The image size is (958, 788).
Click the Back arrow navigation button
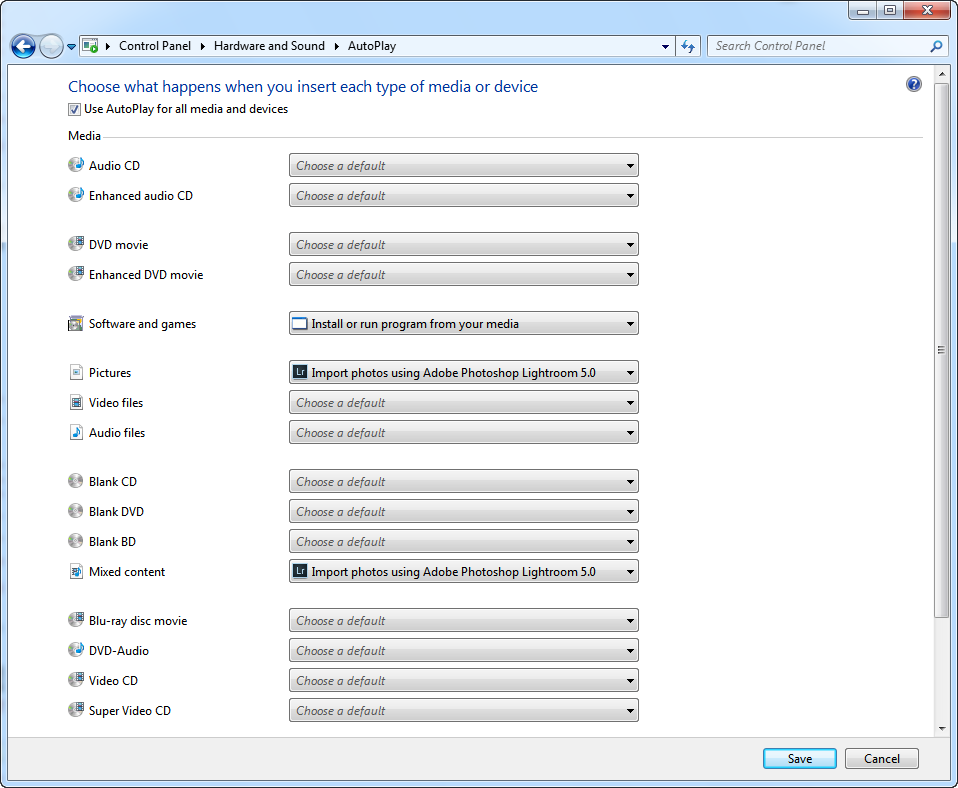pos(23,46)
